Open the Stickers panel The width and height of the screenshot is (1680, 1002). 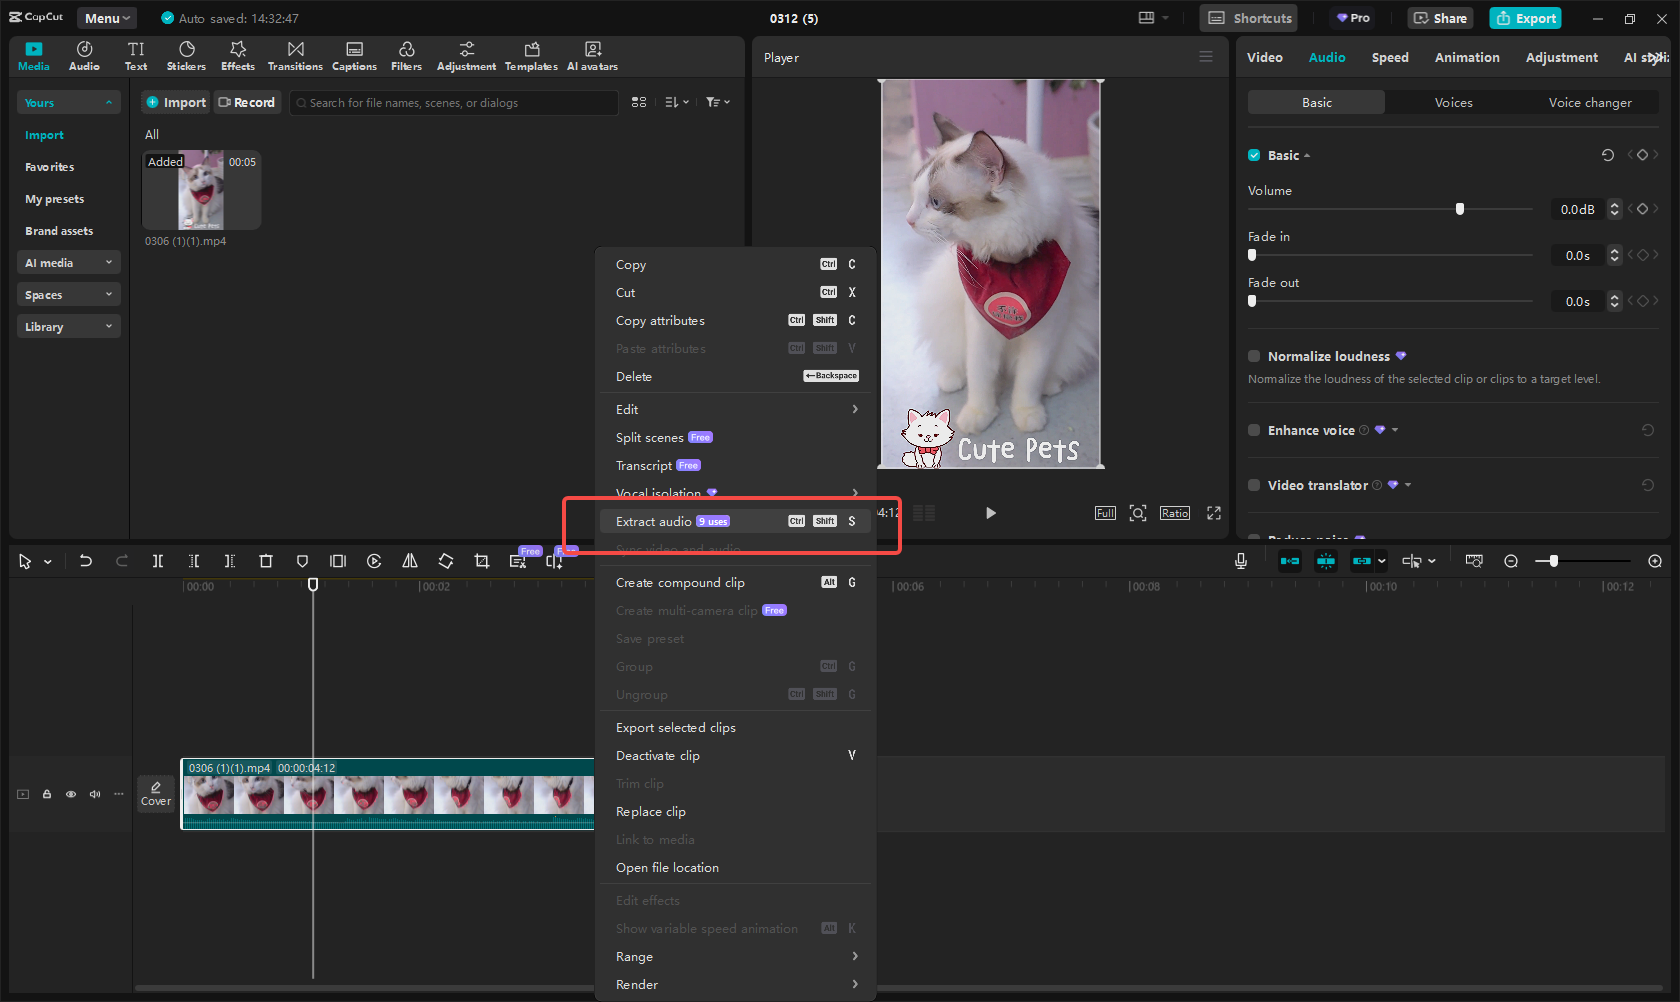[186, 56]
